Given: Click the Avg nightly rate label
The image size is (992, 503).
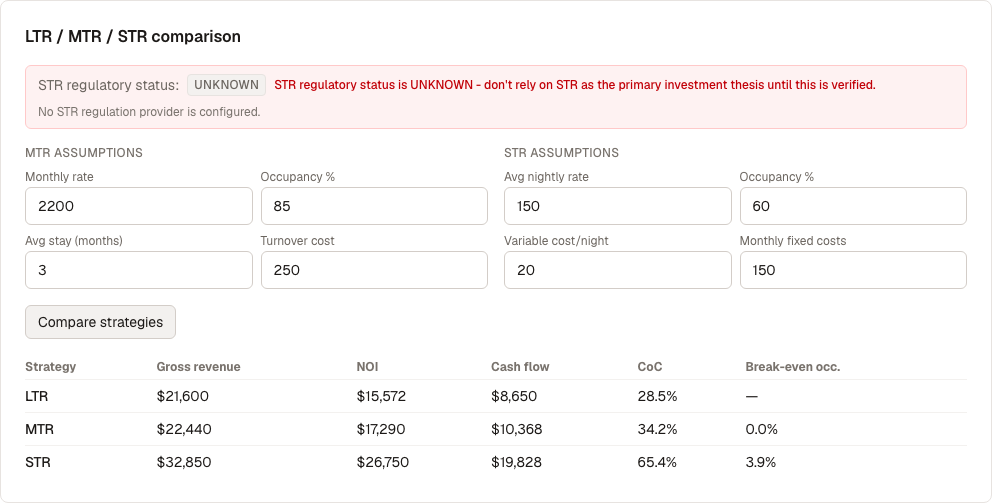Looking at the screenshot, I should pyautogui.click(x=547, y=177).
